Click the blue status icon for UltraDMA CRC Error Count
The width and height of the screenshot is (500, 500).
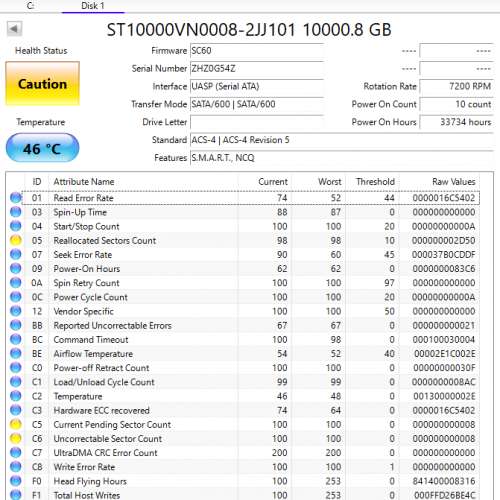point(16,453)
